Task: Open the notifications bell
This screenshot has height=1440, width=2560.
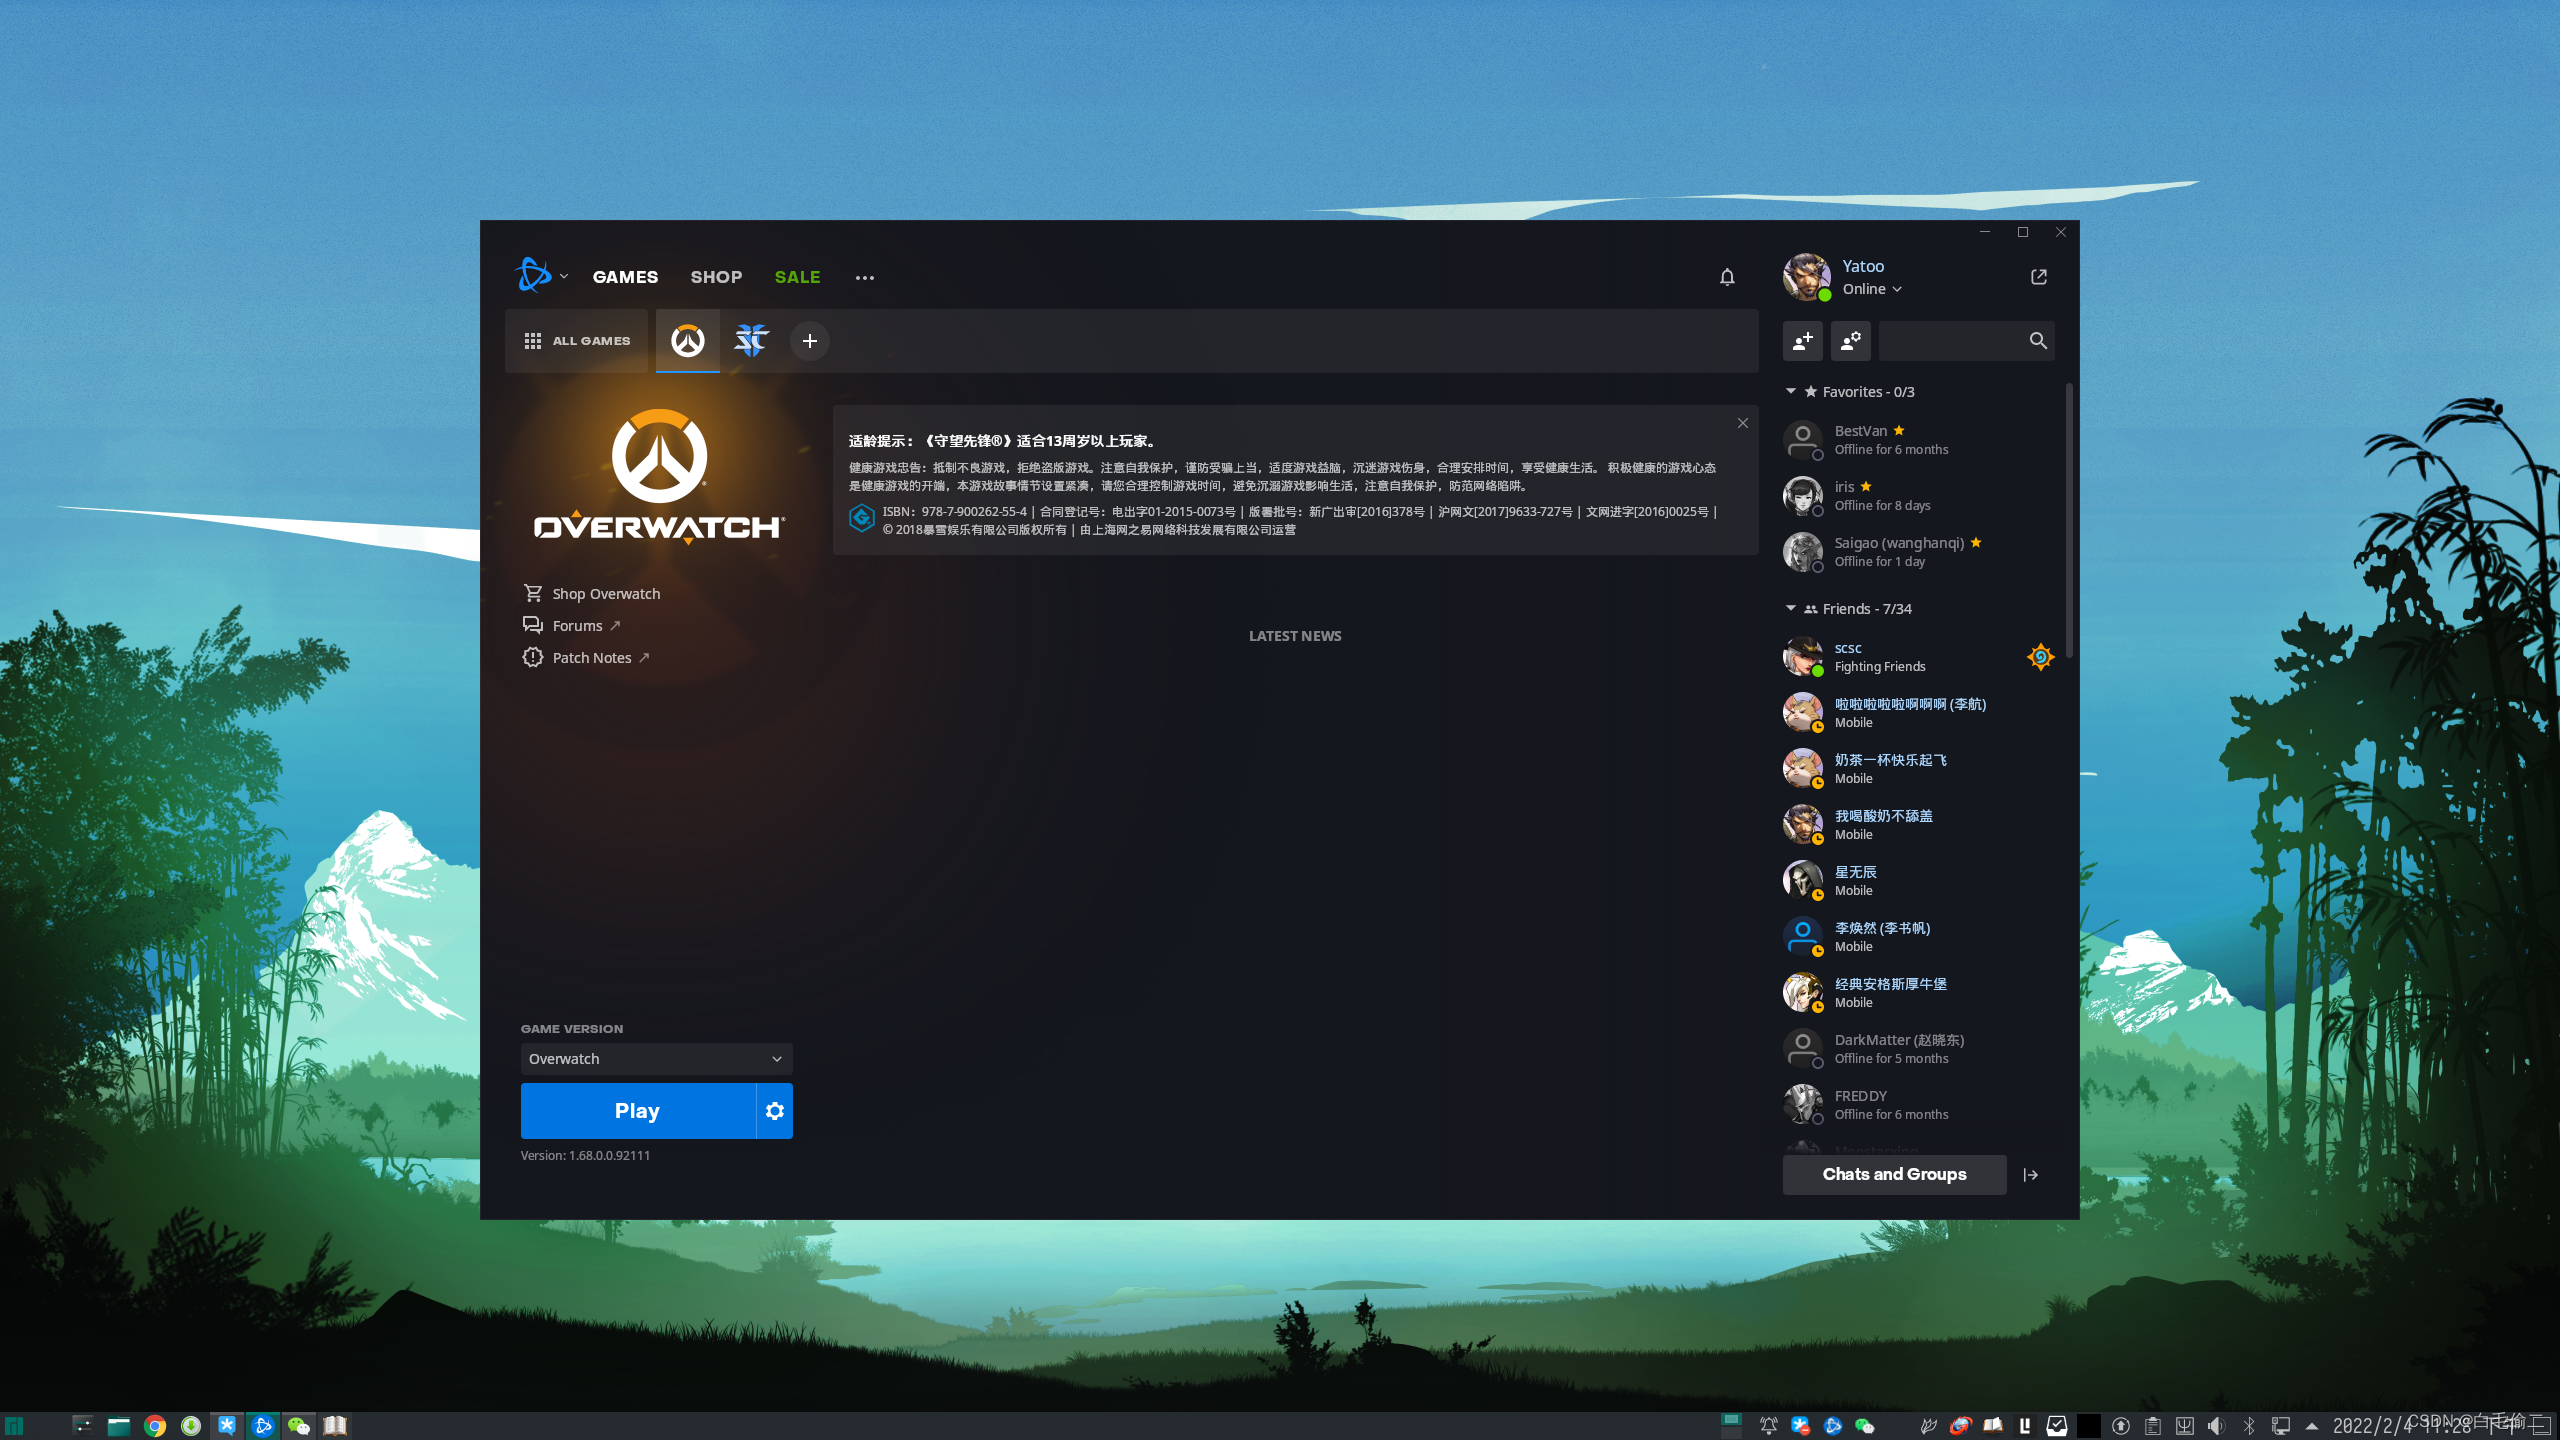Action: pyautogui.click(x=1727, y=277)
